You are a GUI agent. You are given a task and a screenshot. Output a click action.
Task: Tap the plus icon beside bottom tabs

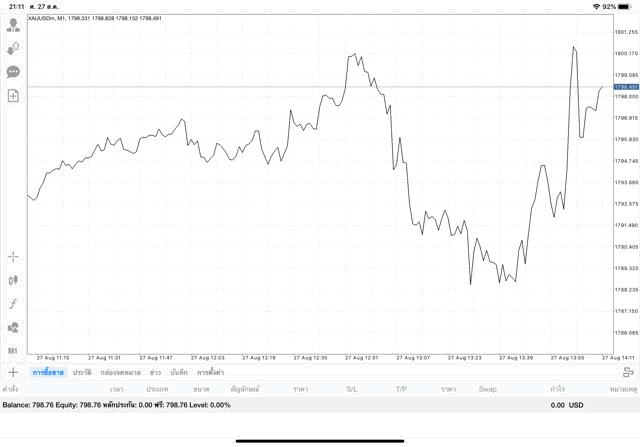pos(14,372)
